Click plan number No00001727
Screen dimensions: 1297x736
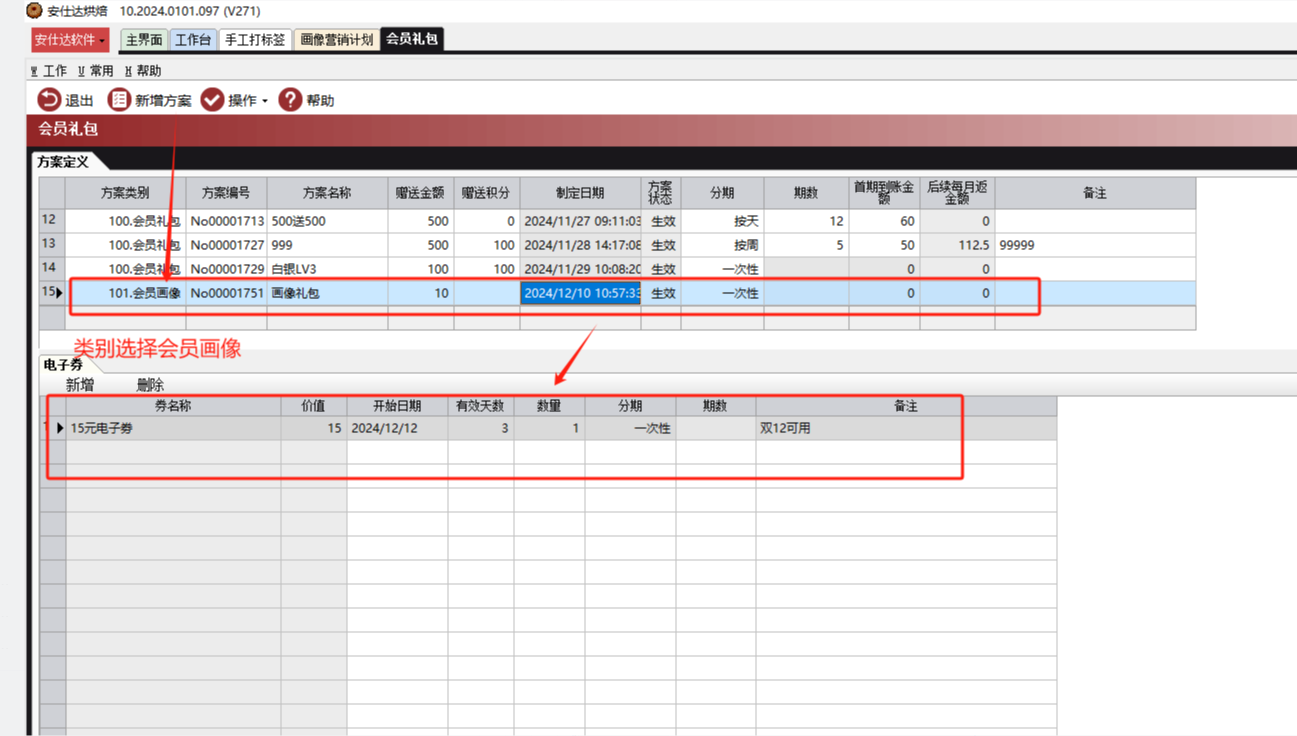[x=227, y=245]
